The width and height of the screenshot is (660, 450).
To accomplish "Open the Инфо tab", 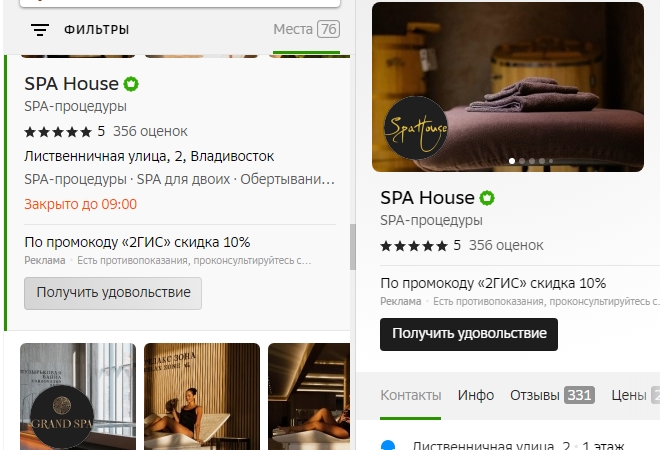I will [476, 395].
